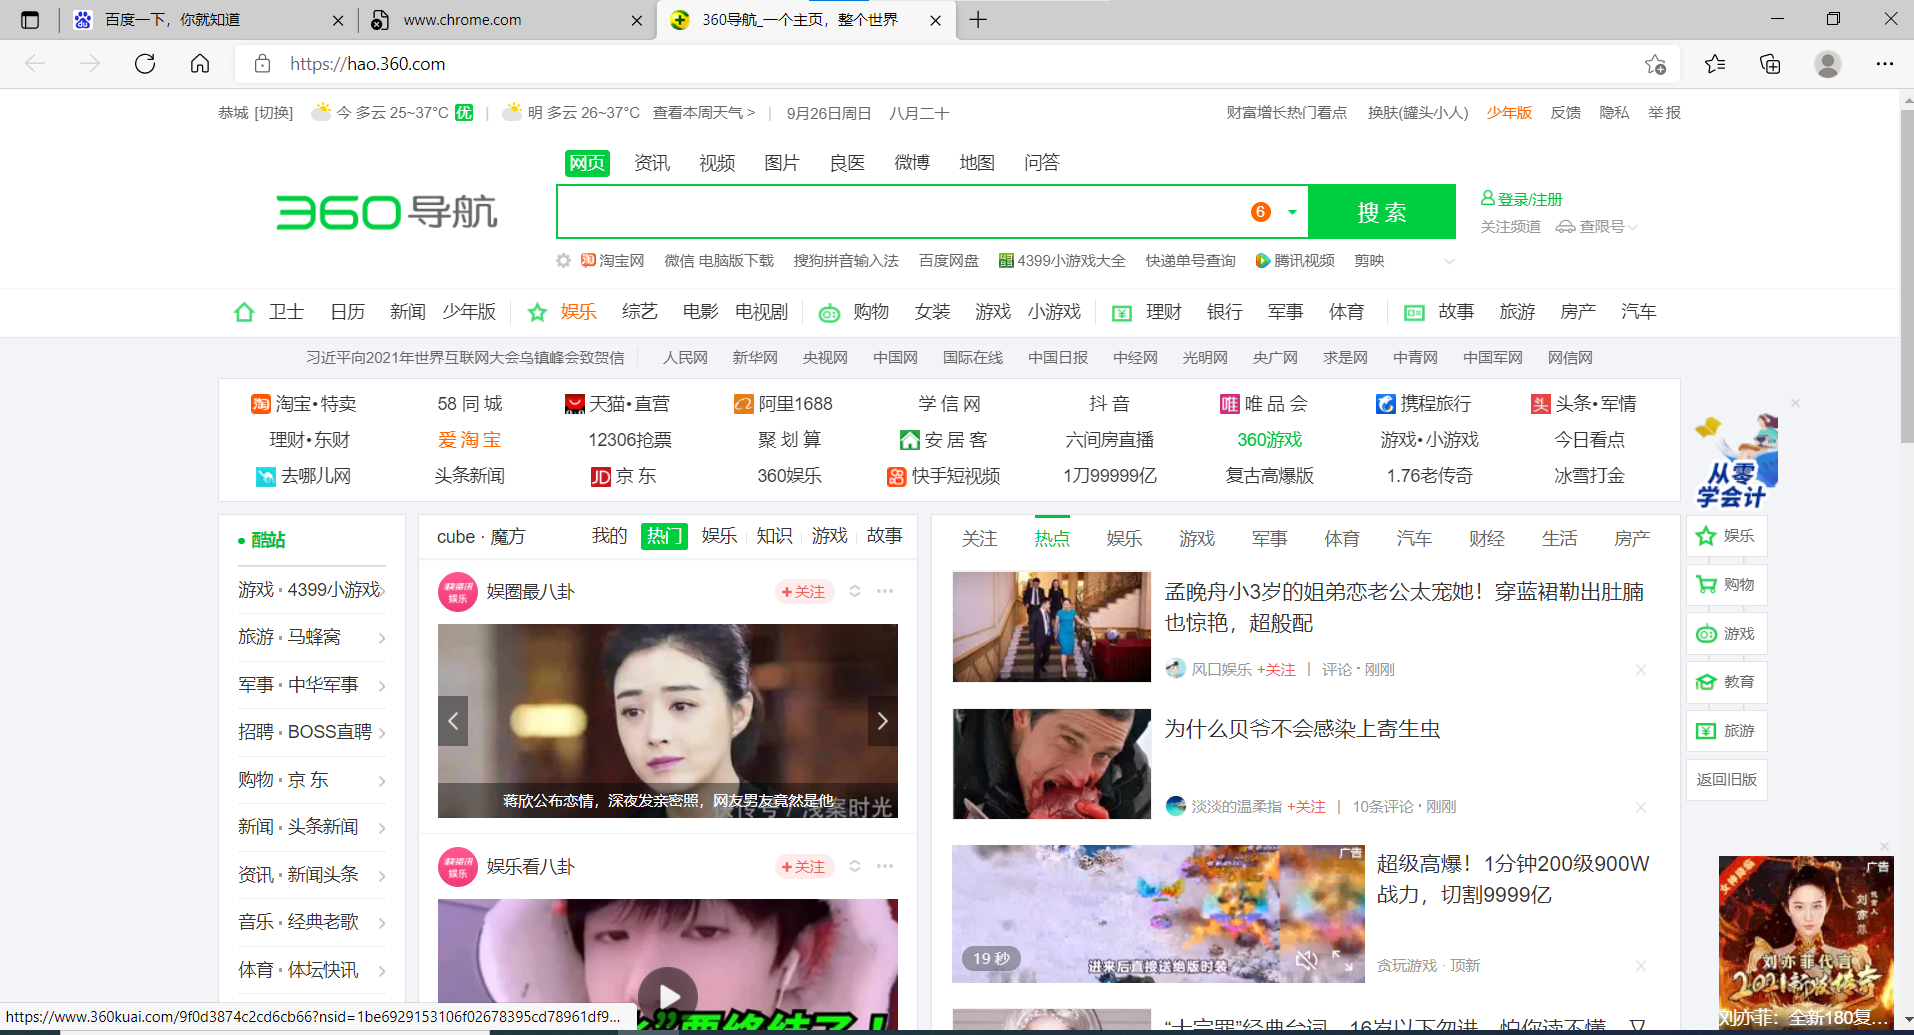Expand the 旅游·马蜂窝 sidebar entry
The image size is (1914, 1035).
click(x=382, y=637)
